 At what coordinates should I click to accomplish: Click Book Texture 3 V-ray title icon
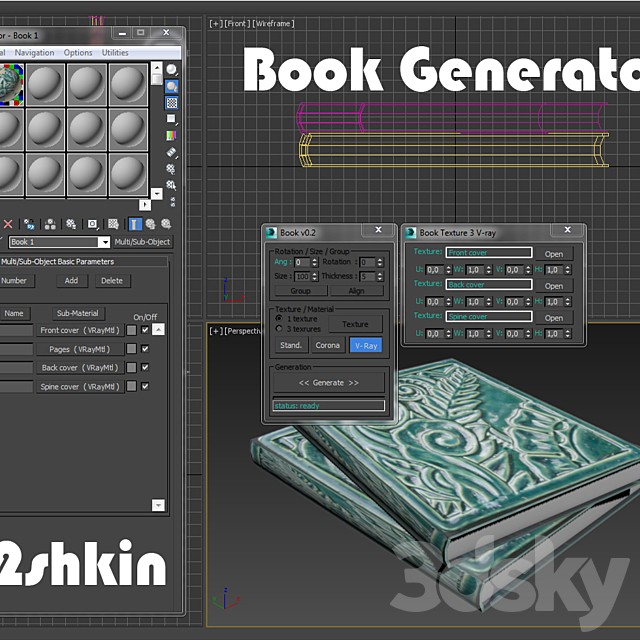(x=410, y=233)
